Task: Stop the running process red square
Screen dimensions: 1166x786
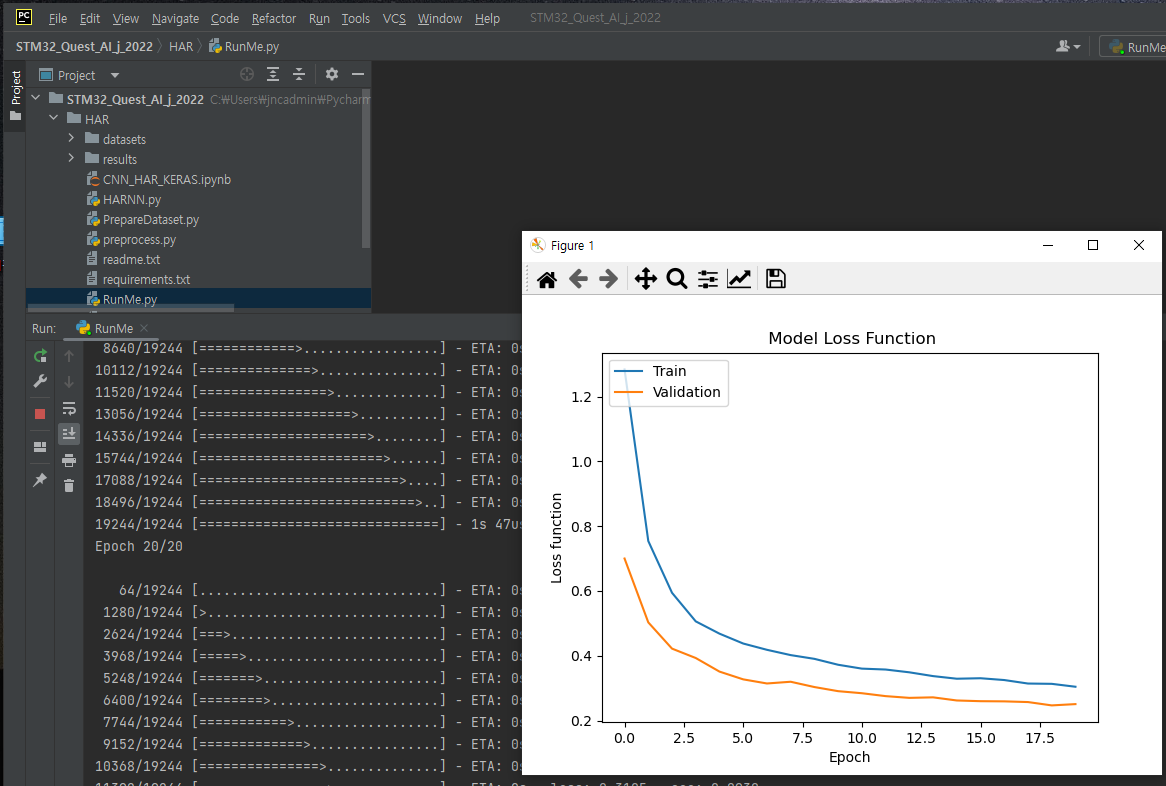Action: [x=40, y=414]
